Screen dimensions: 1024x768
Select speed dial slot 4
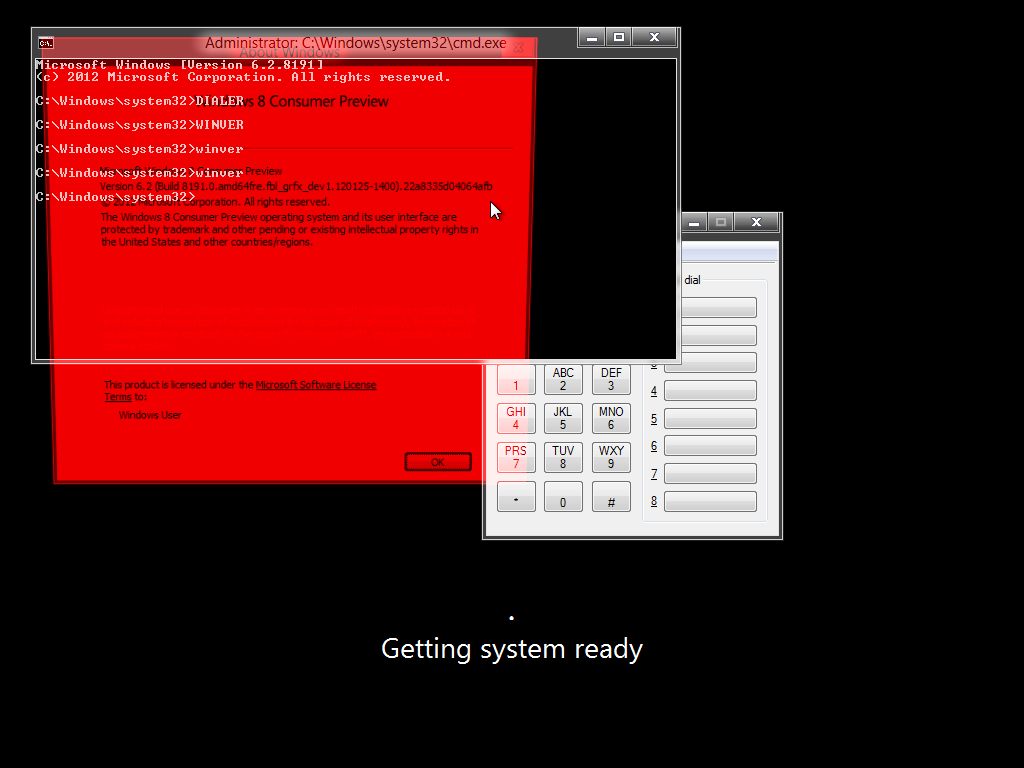click(x=711, y=391)
